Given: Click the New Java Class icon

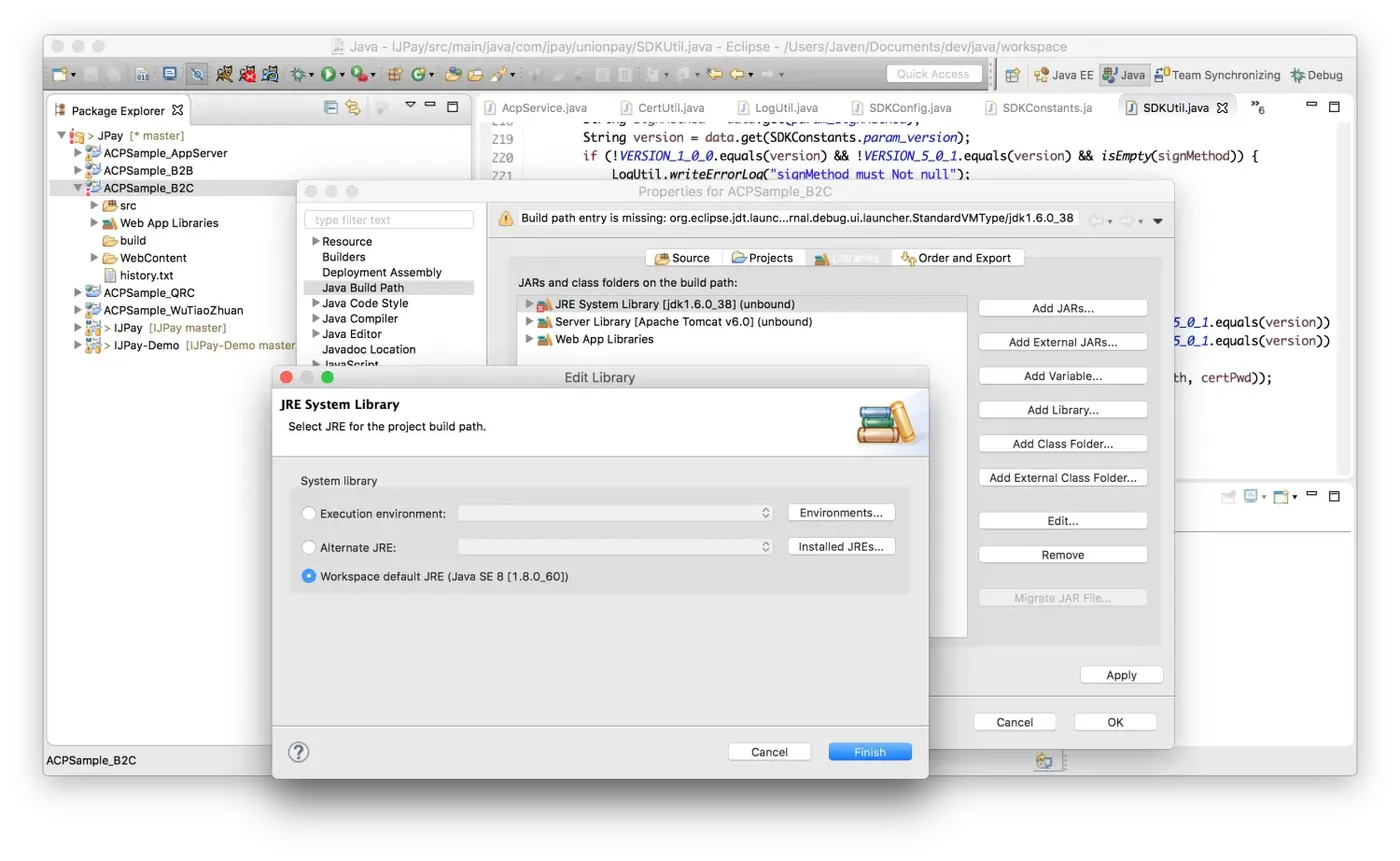Looking at the screenshot, I should pyautogui.click(x=418, y=74).
